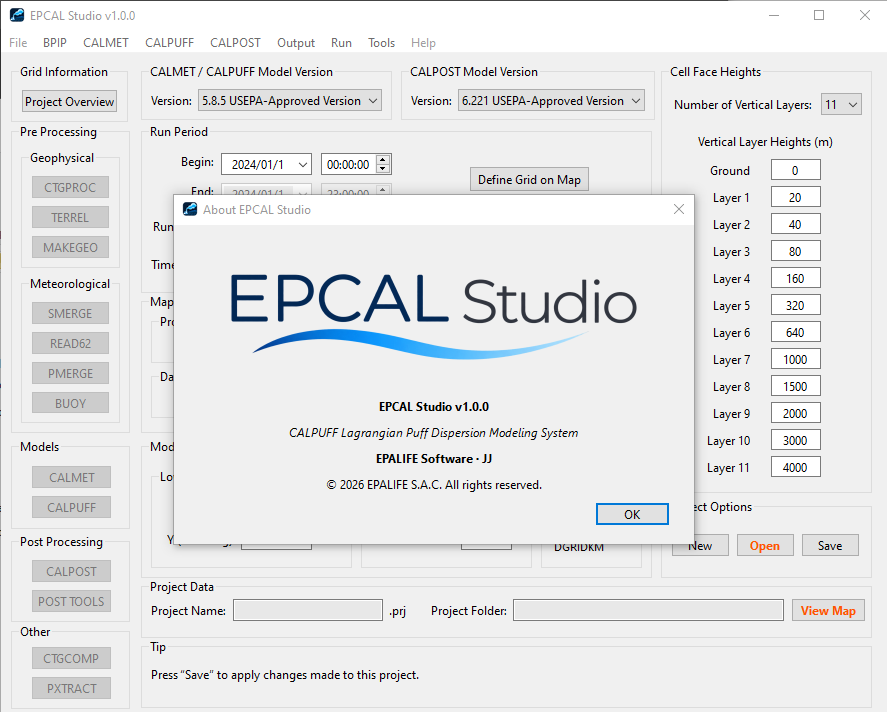Expand the CALMET / CALPUFF version dropdown

(x=373, y=101)
